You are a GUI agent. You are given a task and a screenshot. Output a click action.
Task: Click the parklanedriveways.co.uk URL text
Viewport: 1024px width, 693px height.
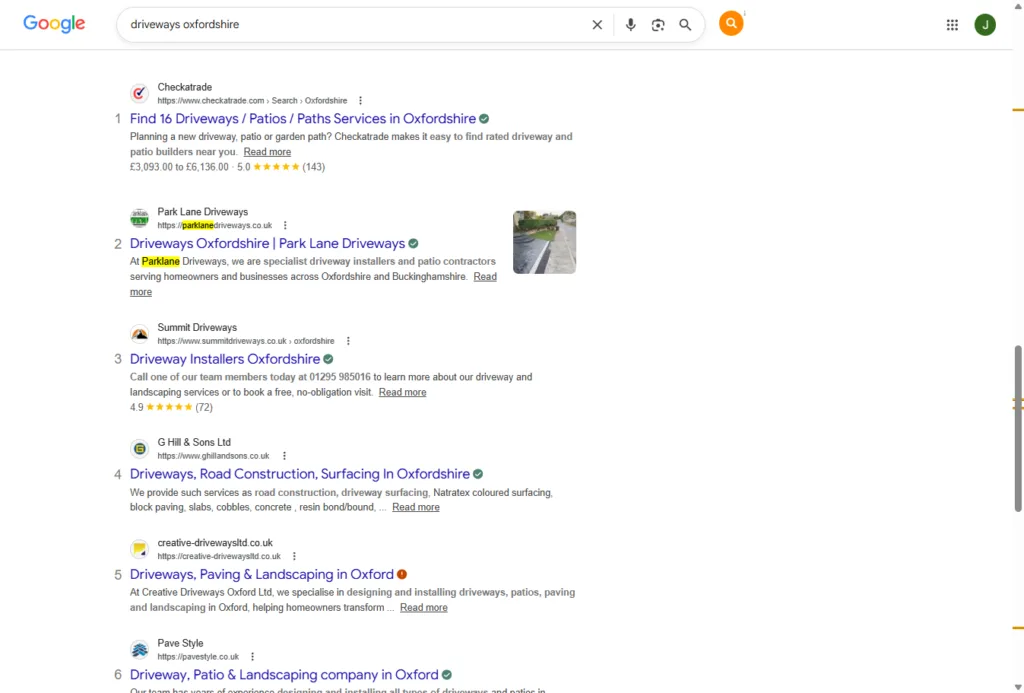click(x=215, y=225)
